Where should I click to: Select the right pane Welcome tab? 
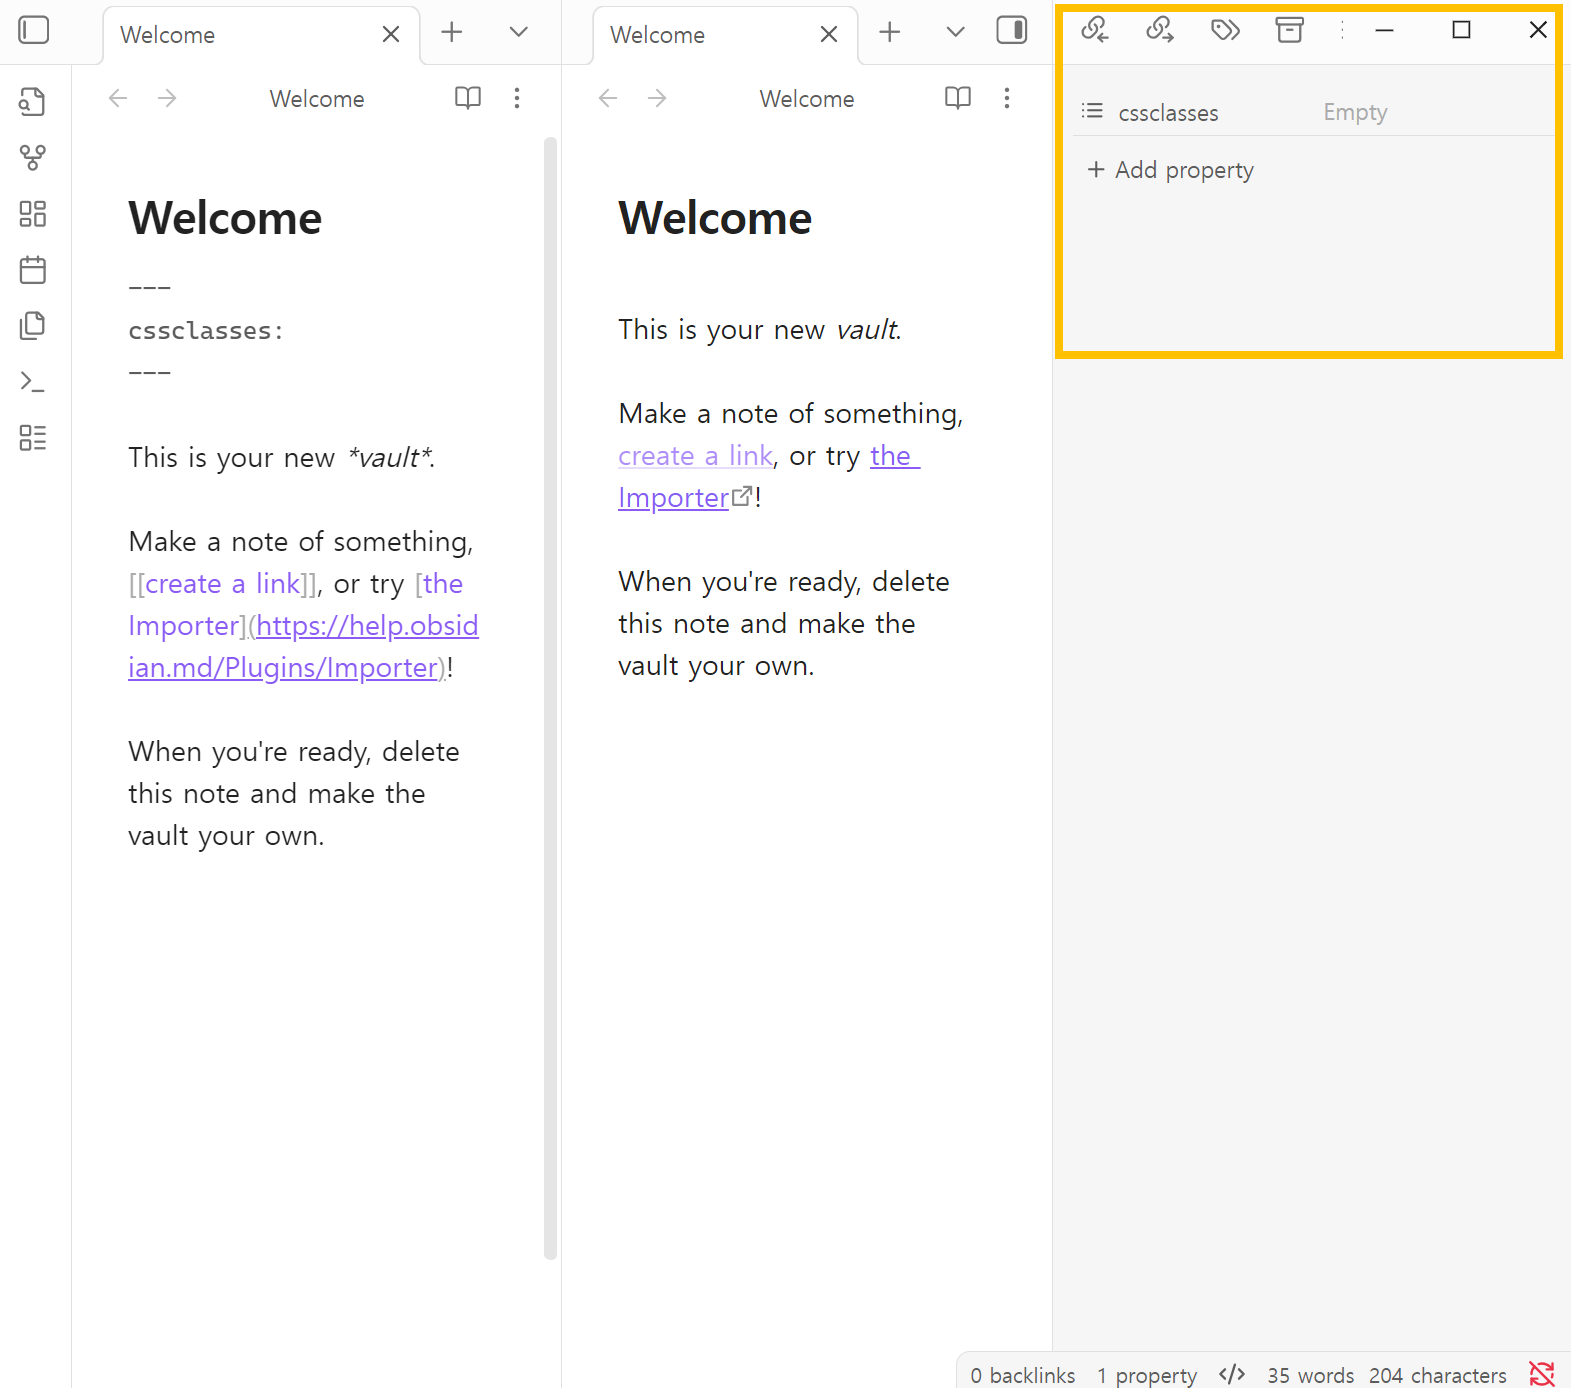725,35
